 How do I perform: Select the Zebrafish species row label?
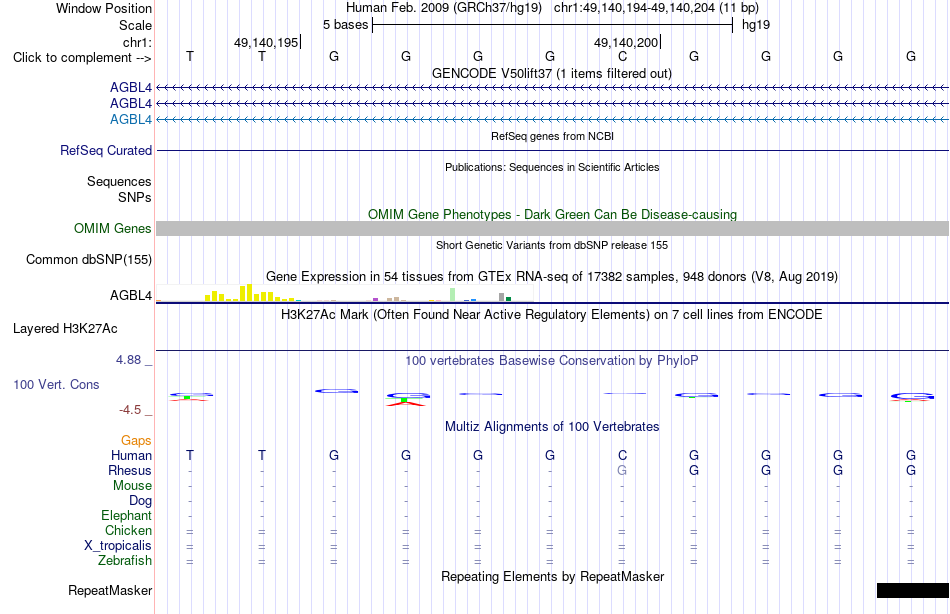click(x=125, y=560)
